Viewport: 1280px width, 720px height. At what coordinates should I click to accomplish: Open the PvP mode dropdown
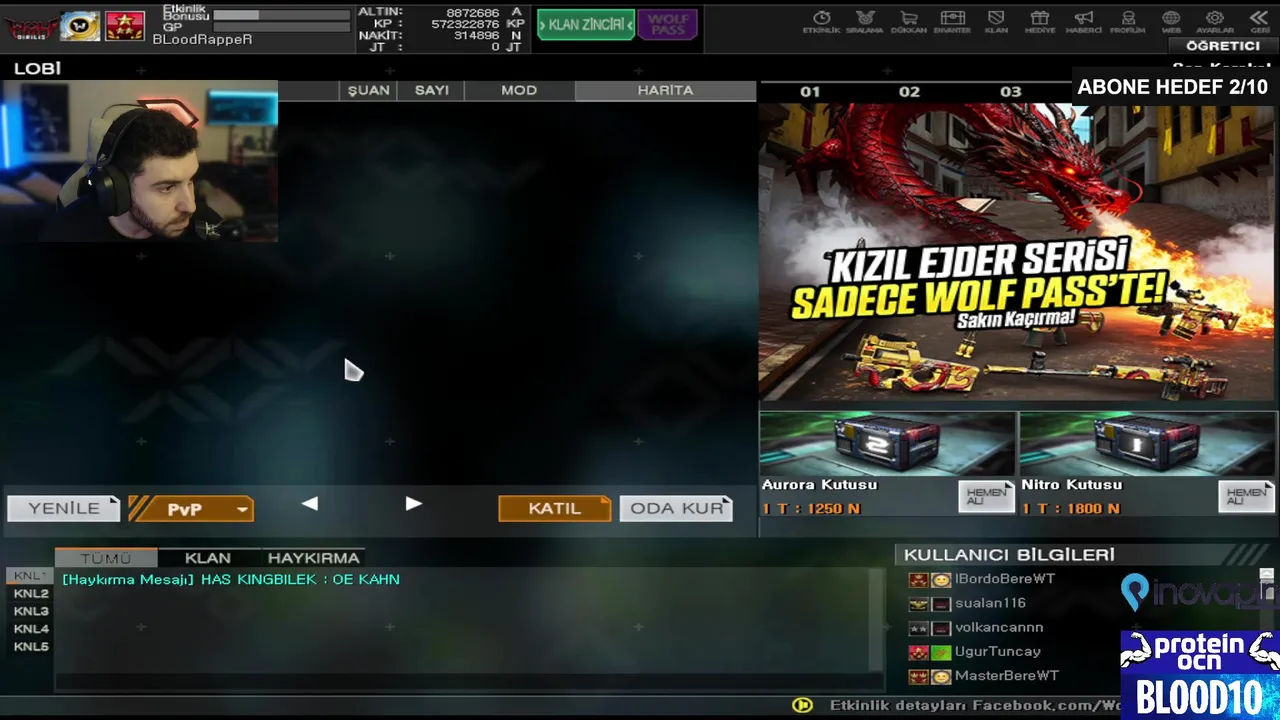click(x=191, y=509)
